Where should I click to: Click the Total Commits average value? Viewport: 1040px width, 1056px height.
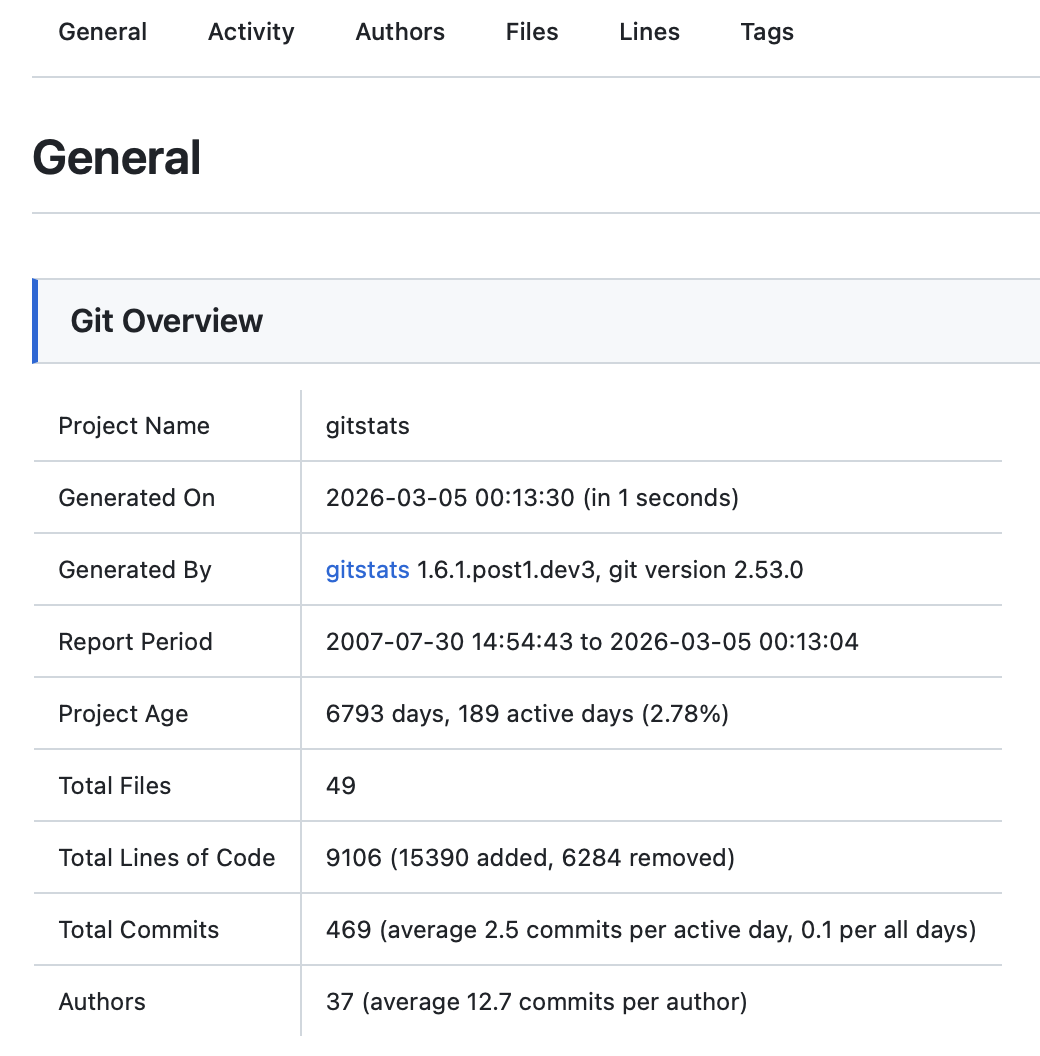pyautogui.click(x=650, y=930)
